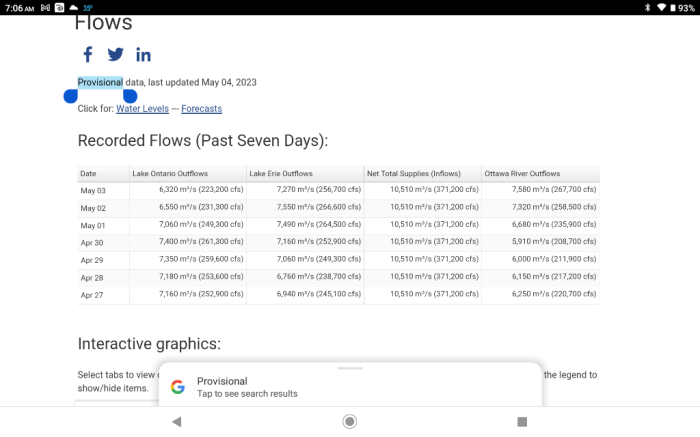
Task: Follow the Forecasts link
Action: pos(201,108)
